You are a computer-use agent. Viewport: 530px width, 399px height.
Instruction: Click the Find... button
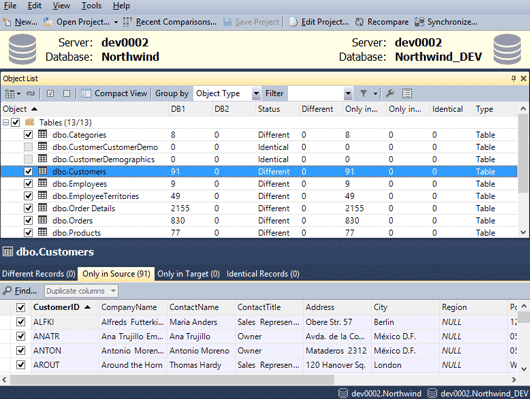pyautogui.click(x=20, y=290)
